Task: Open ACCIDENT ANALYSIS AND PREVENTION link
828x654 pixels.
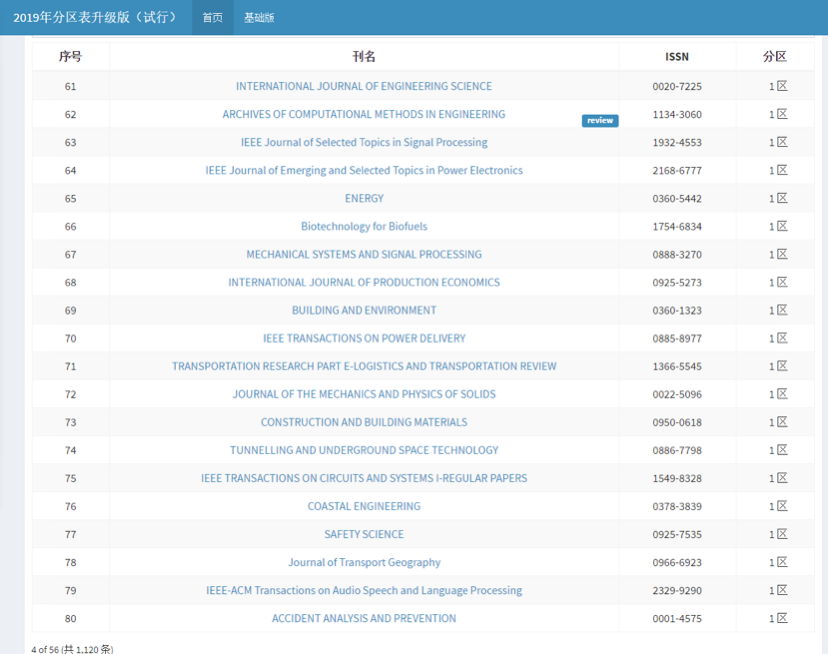Action: [364, 618]
